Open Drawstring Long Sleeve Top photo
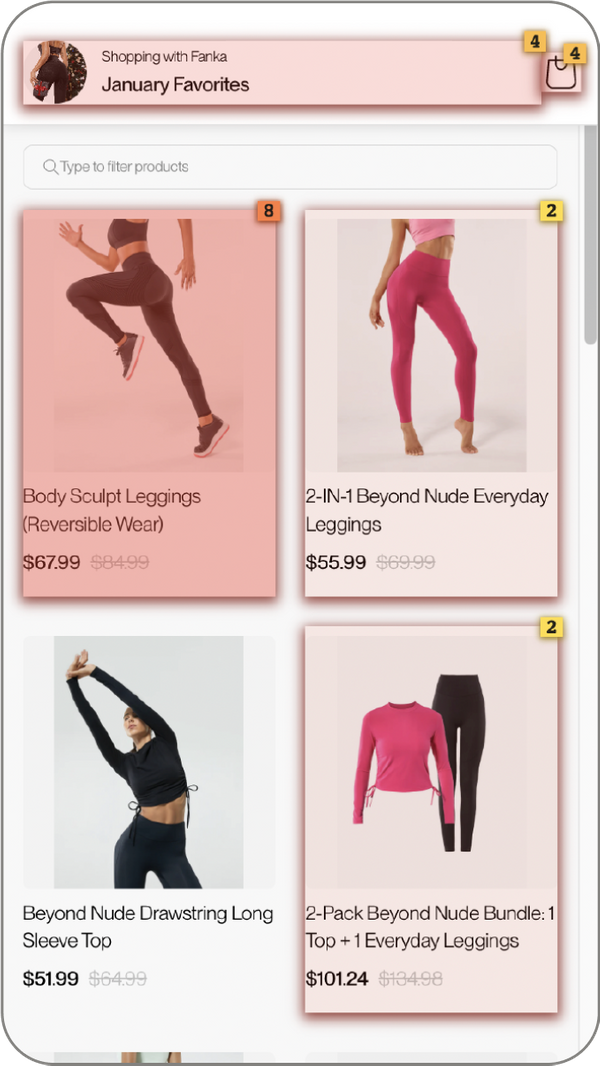The height and width of the screenshot is (1066, 600). (x=149, y=762)
